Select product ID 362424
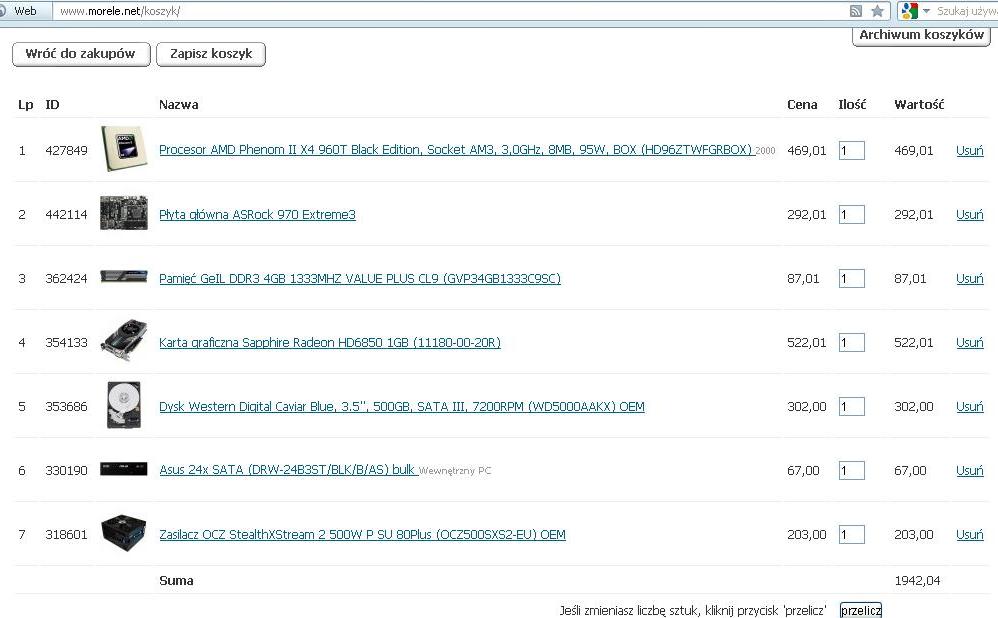 point(66,278)
